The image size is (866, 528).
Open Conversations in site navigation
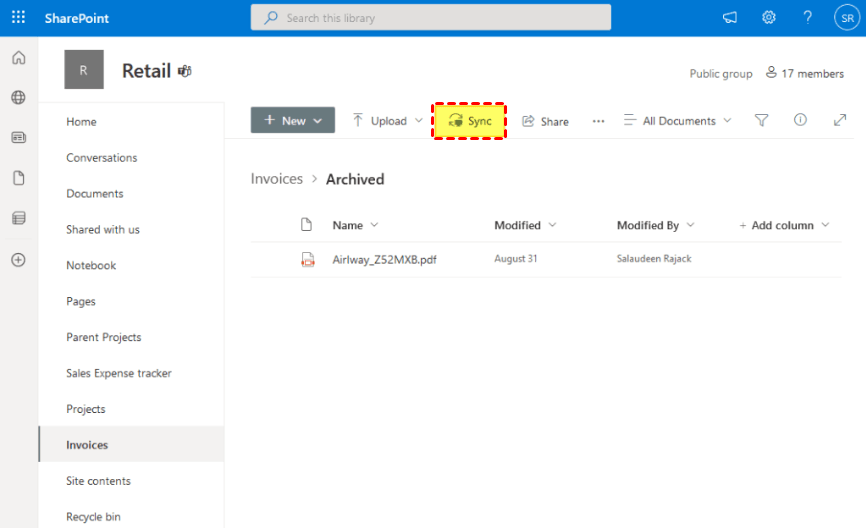(x=102, y=157)
